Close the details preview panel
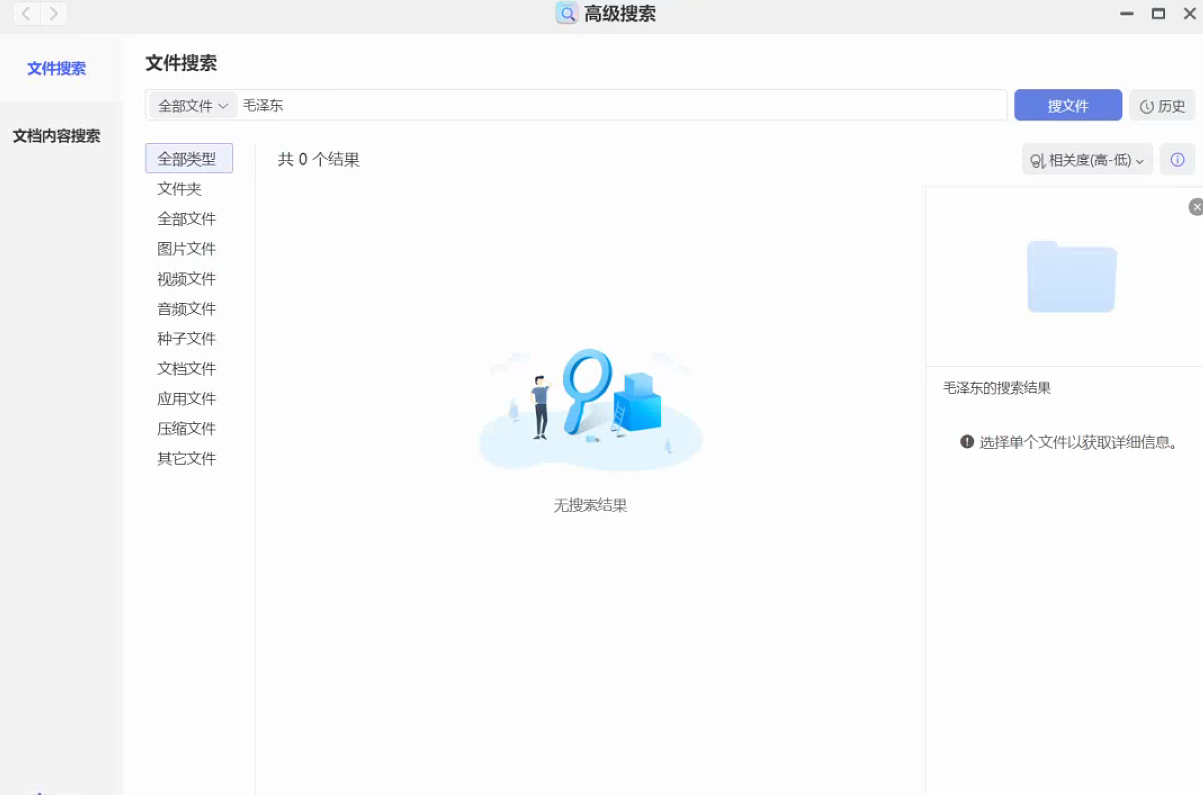Viewport: 1203px width, 795px height. tap(1195, 207)
